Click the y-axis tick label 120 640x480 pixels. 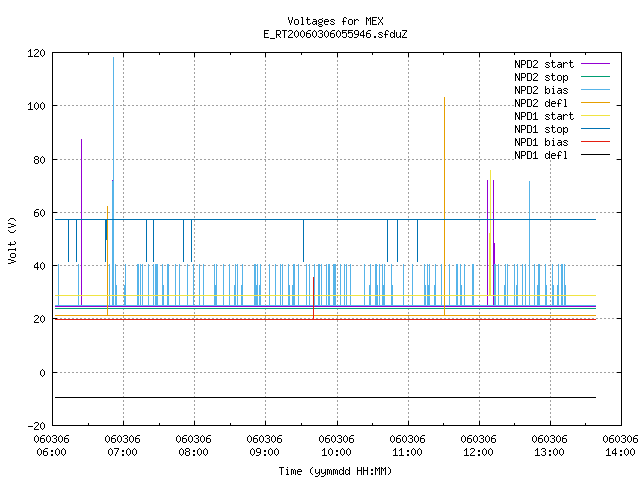36,53
